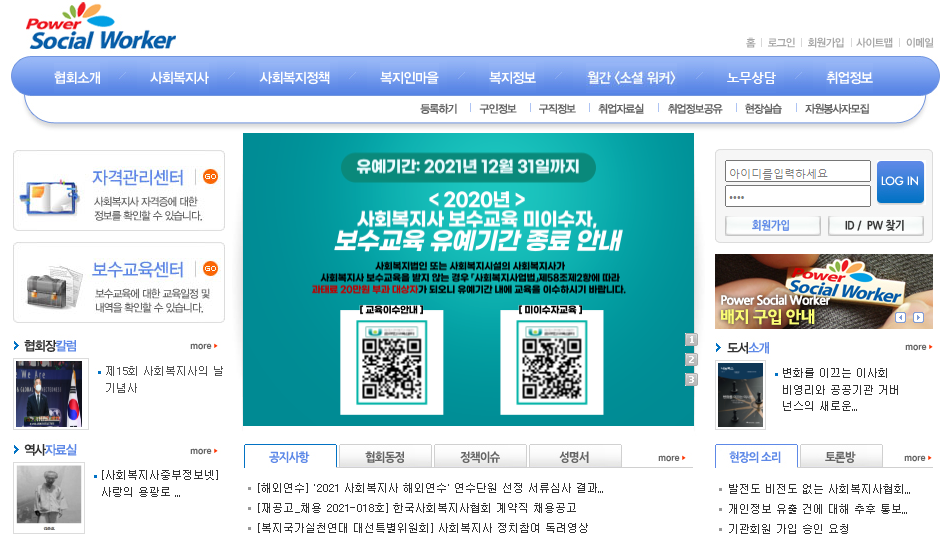
Task: Click the LOG IN button
Action: [x=900, y=182]
